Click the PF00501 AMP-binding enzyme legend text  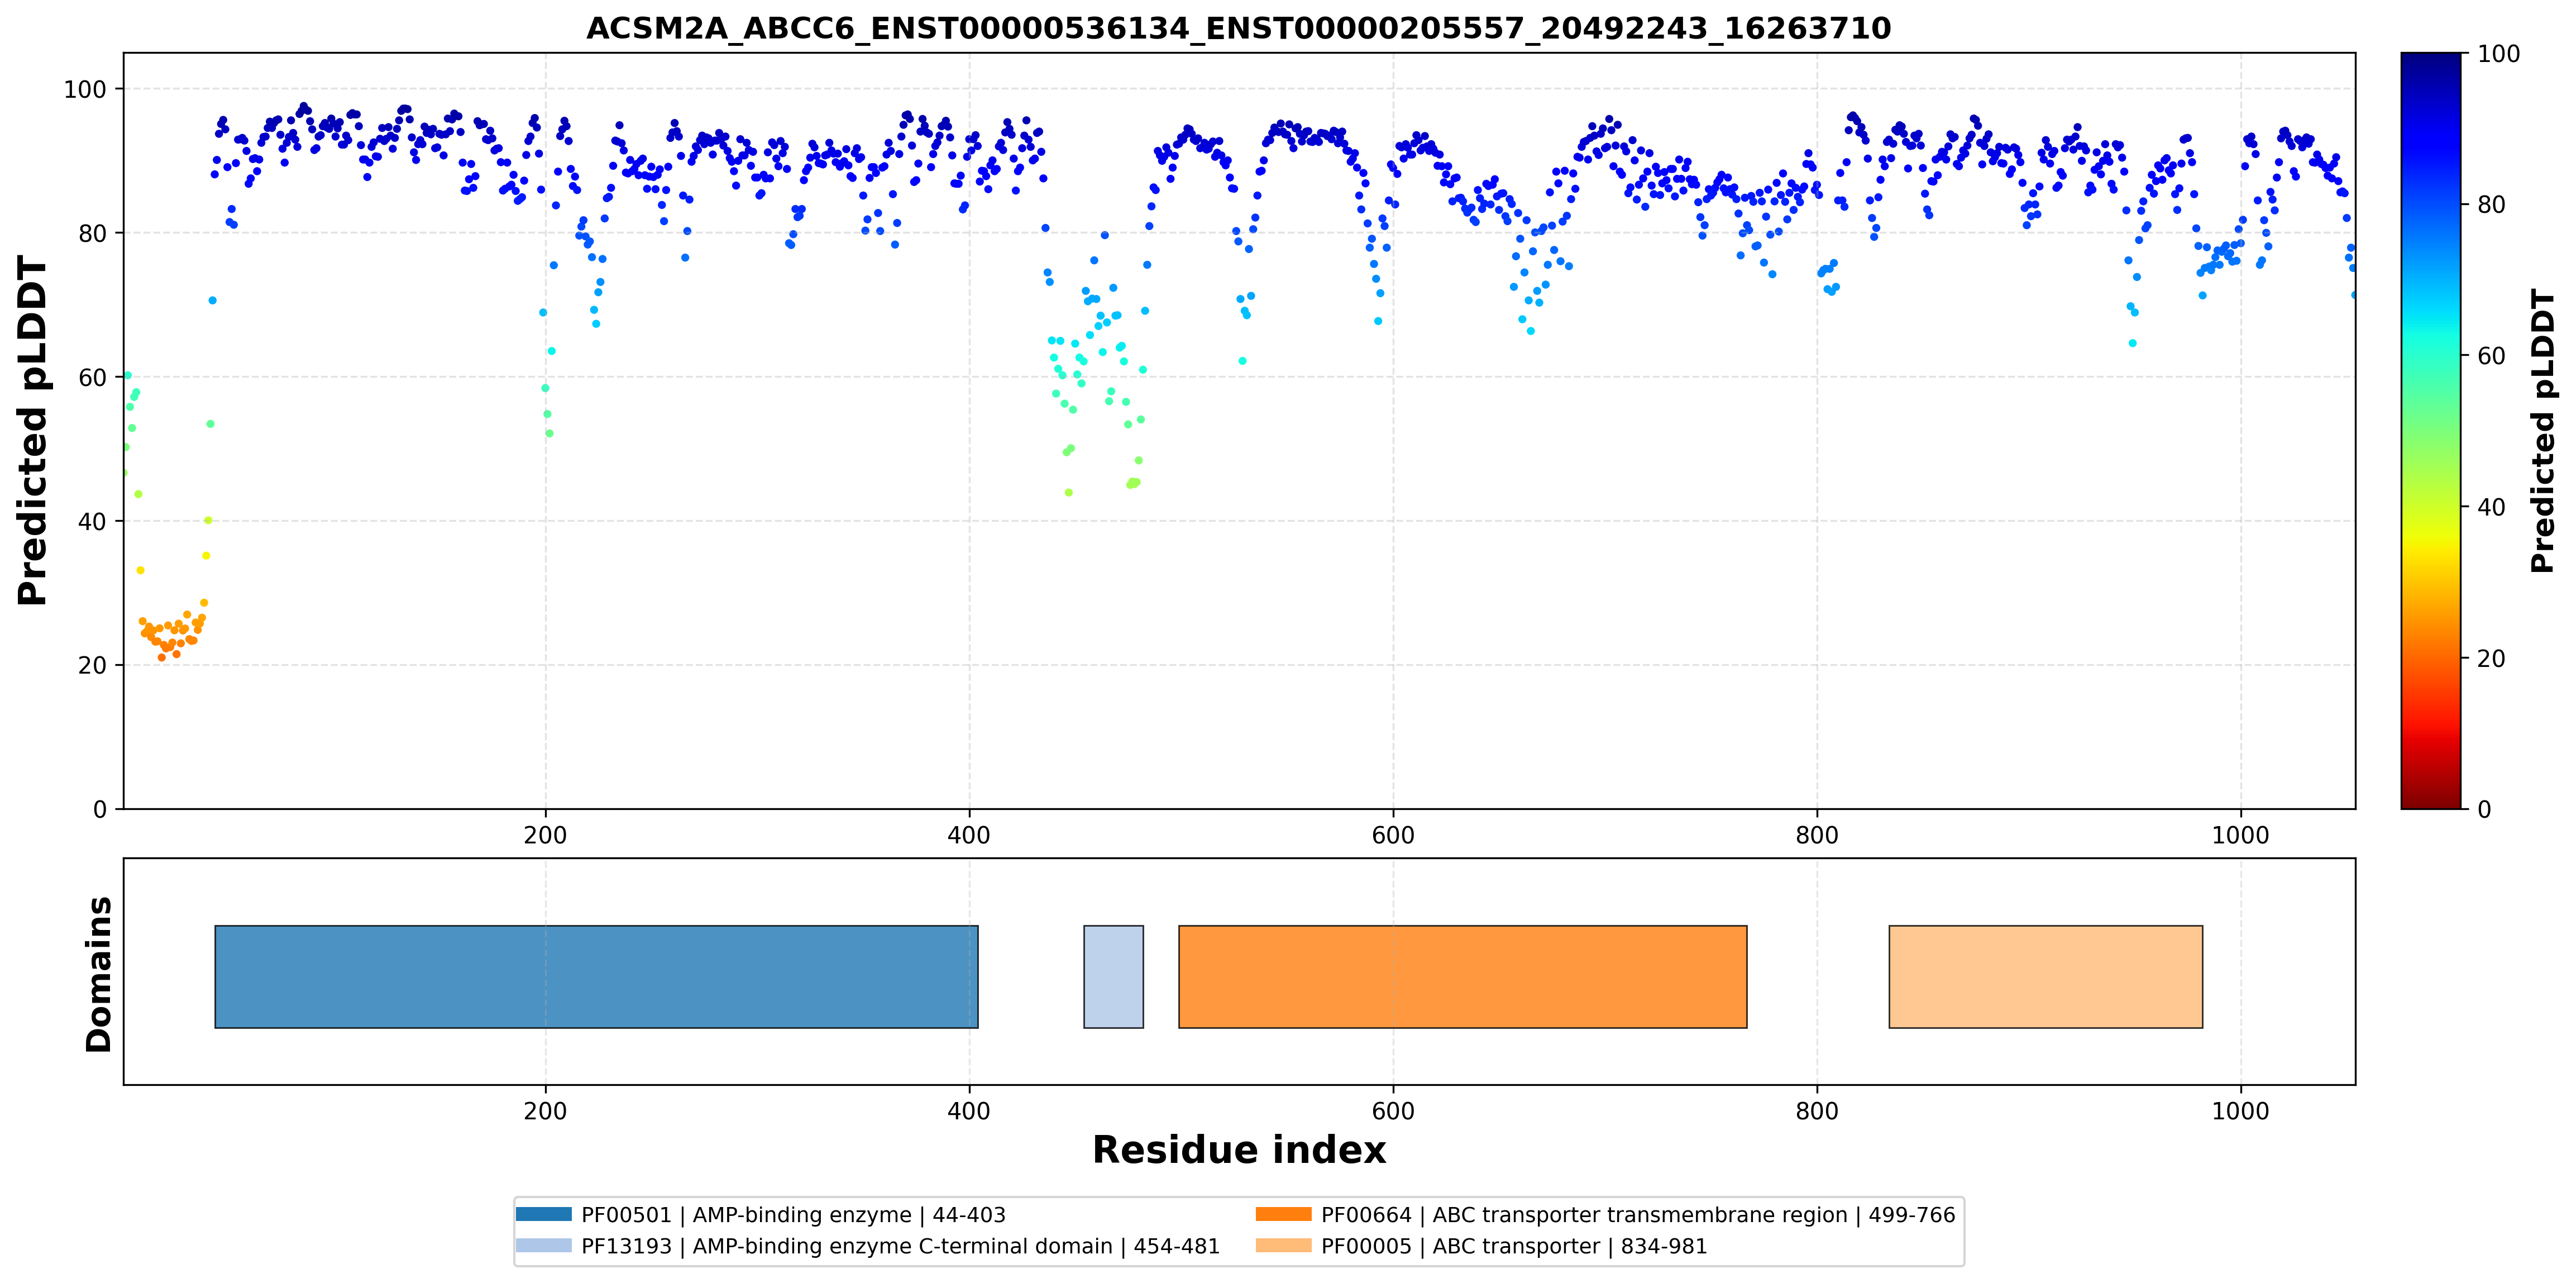pyautogui.click(x=793, y=1215)
